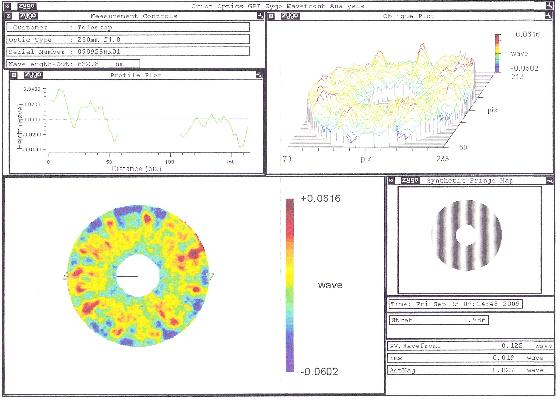Open the Synthetic Fringe Map window menu box
The image size is (560, 400).
pyautogui.click(x=391, y=180)
